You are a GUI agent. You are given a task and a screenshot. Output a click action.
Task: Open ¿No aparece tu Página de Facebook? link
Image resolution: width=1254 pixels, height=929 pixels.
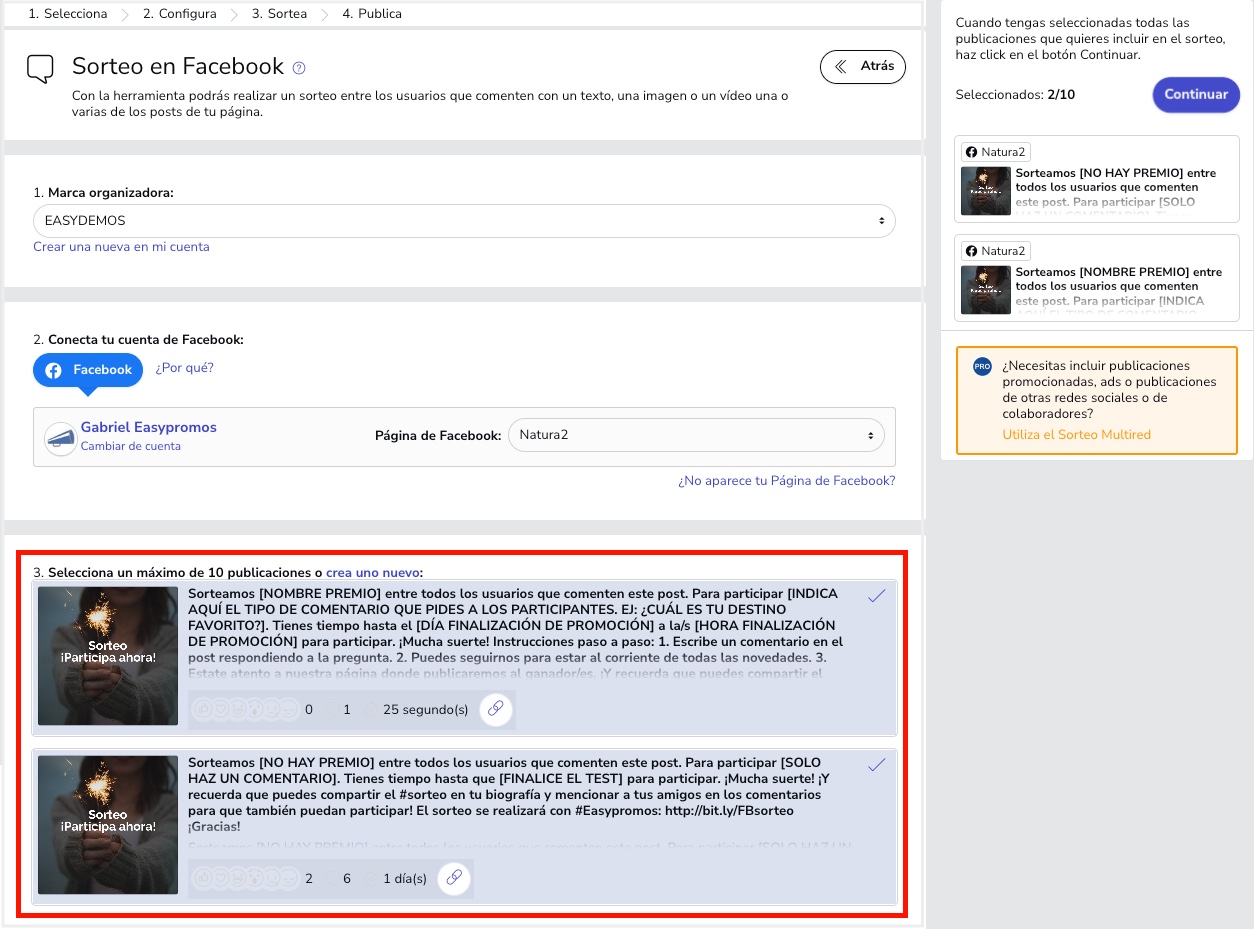(787, 481)
